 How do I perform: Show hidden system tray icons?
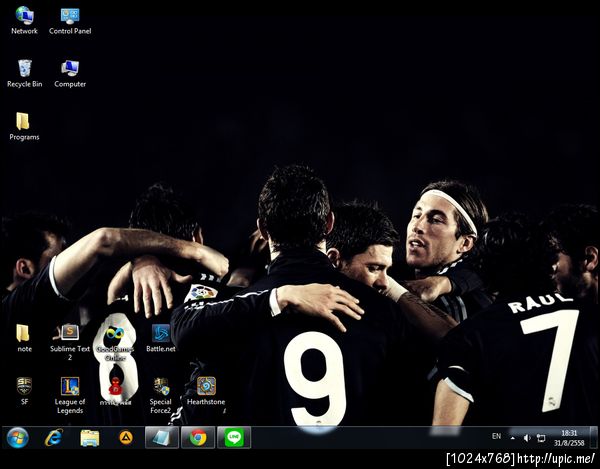coord(512,438)
